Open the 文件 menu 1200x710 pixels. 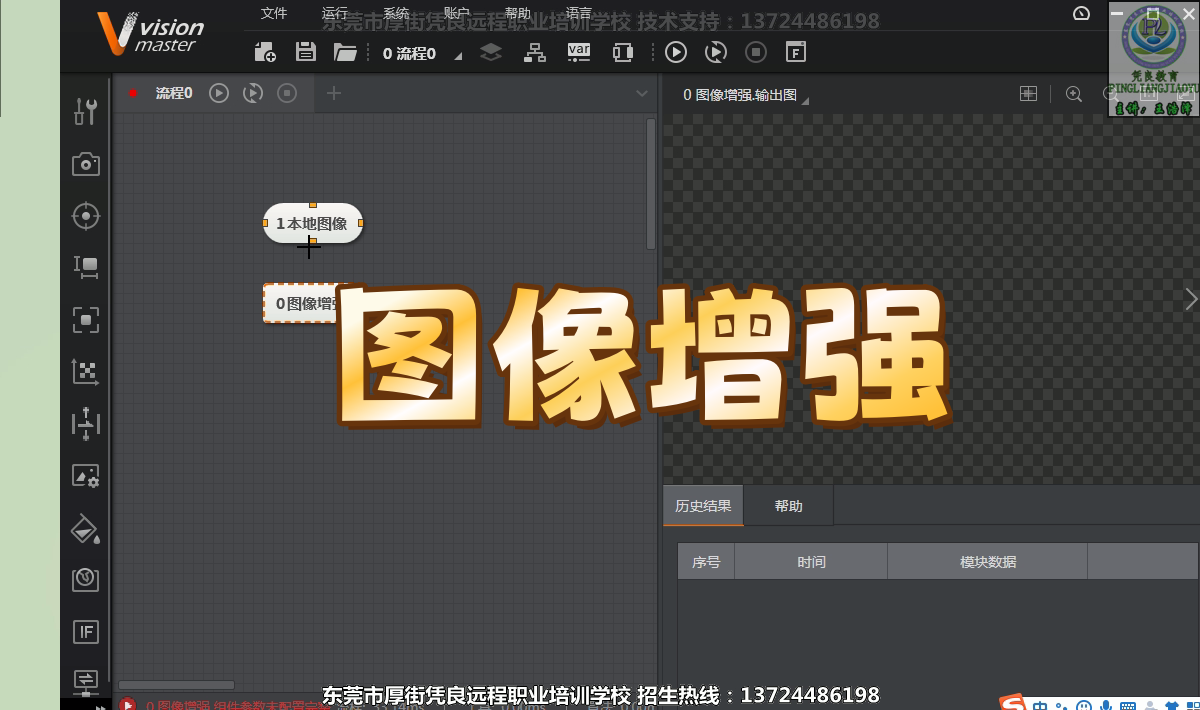coord(274,14)
